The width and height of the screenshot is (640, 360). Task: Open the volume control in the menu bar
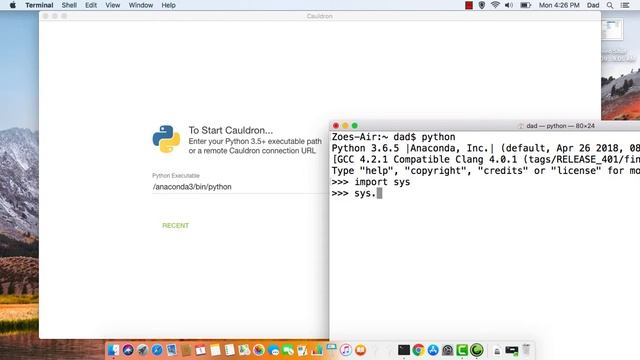509,5
